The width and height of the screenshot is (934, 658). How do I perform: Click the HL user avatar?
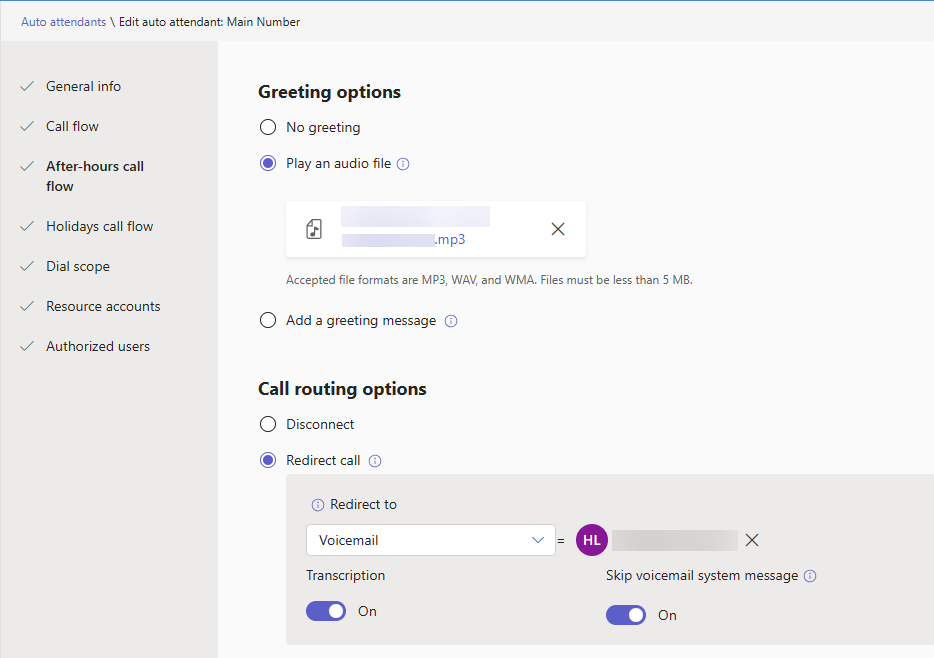(592, 540)
